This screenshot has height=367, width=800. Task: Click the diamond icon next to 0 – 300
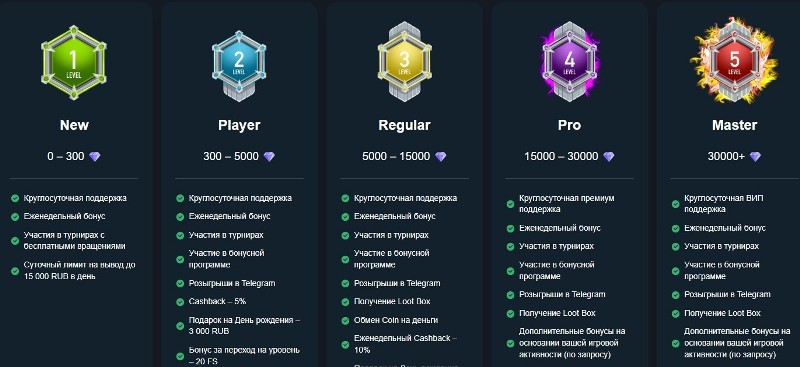tap(95, 157)
